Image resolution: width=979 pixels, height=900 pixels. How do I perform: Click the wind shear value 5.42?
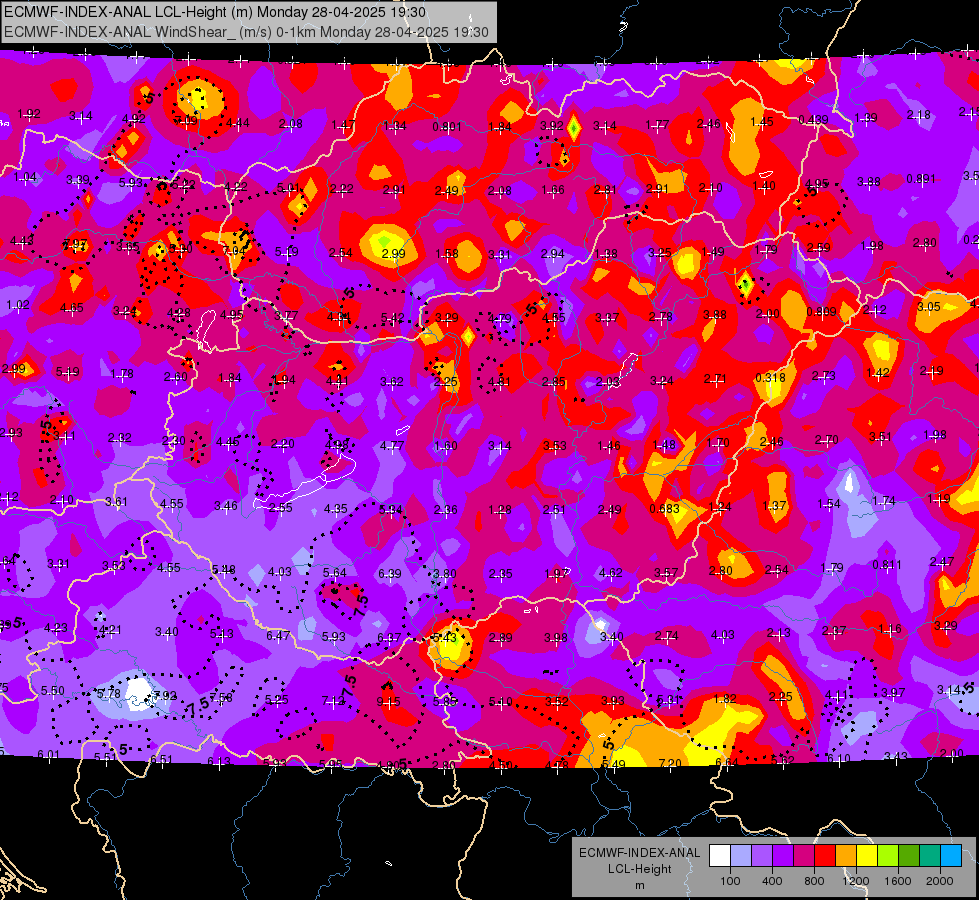[392, 318]
